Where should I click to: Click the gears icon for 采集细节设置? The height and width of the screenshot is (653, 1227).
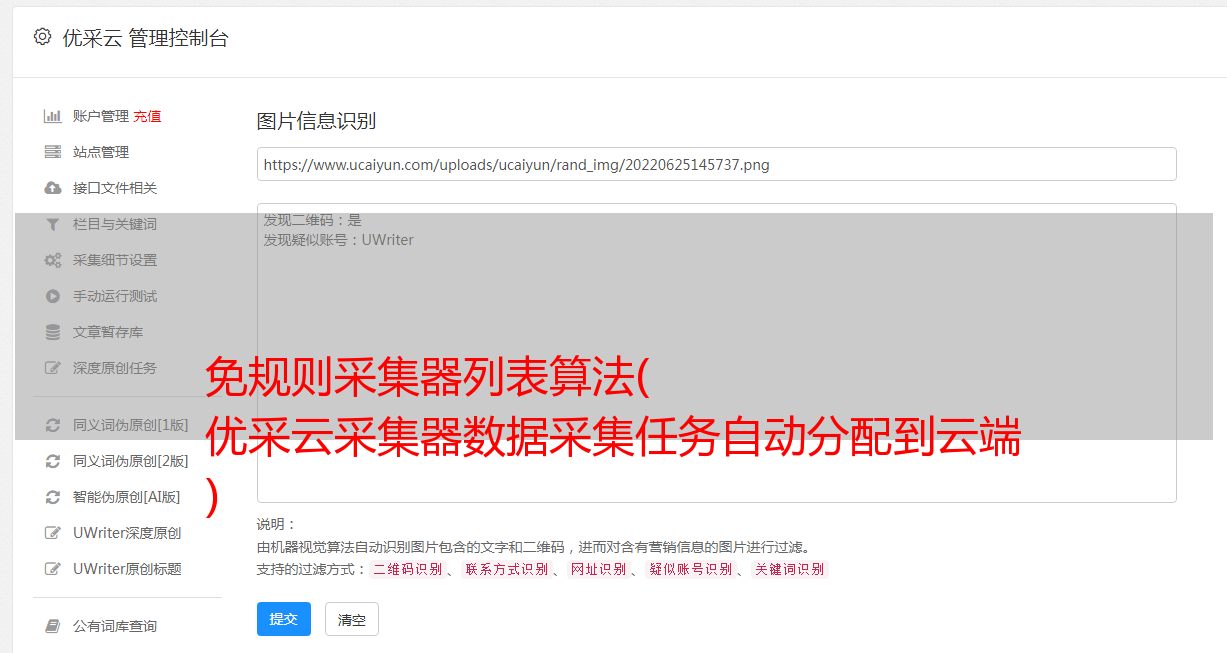coord(53,260)
